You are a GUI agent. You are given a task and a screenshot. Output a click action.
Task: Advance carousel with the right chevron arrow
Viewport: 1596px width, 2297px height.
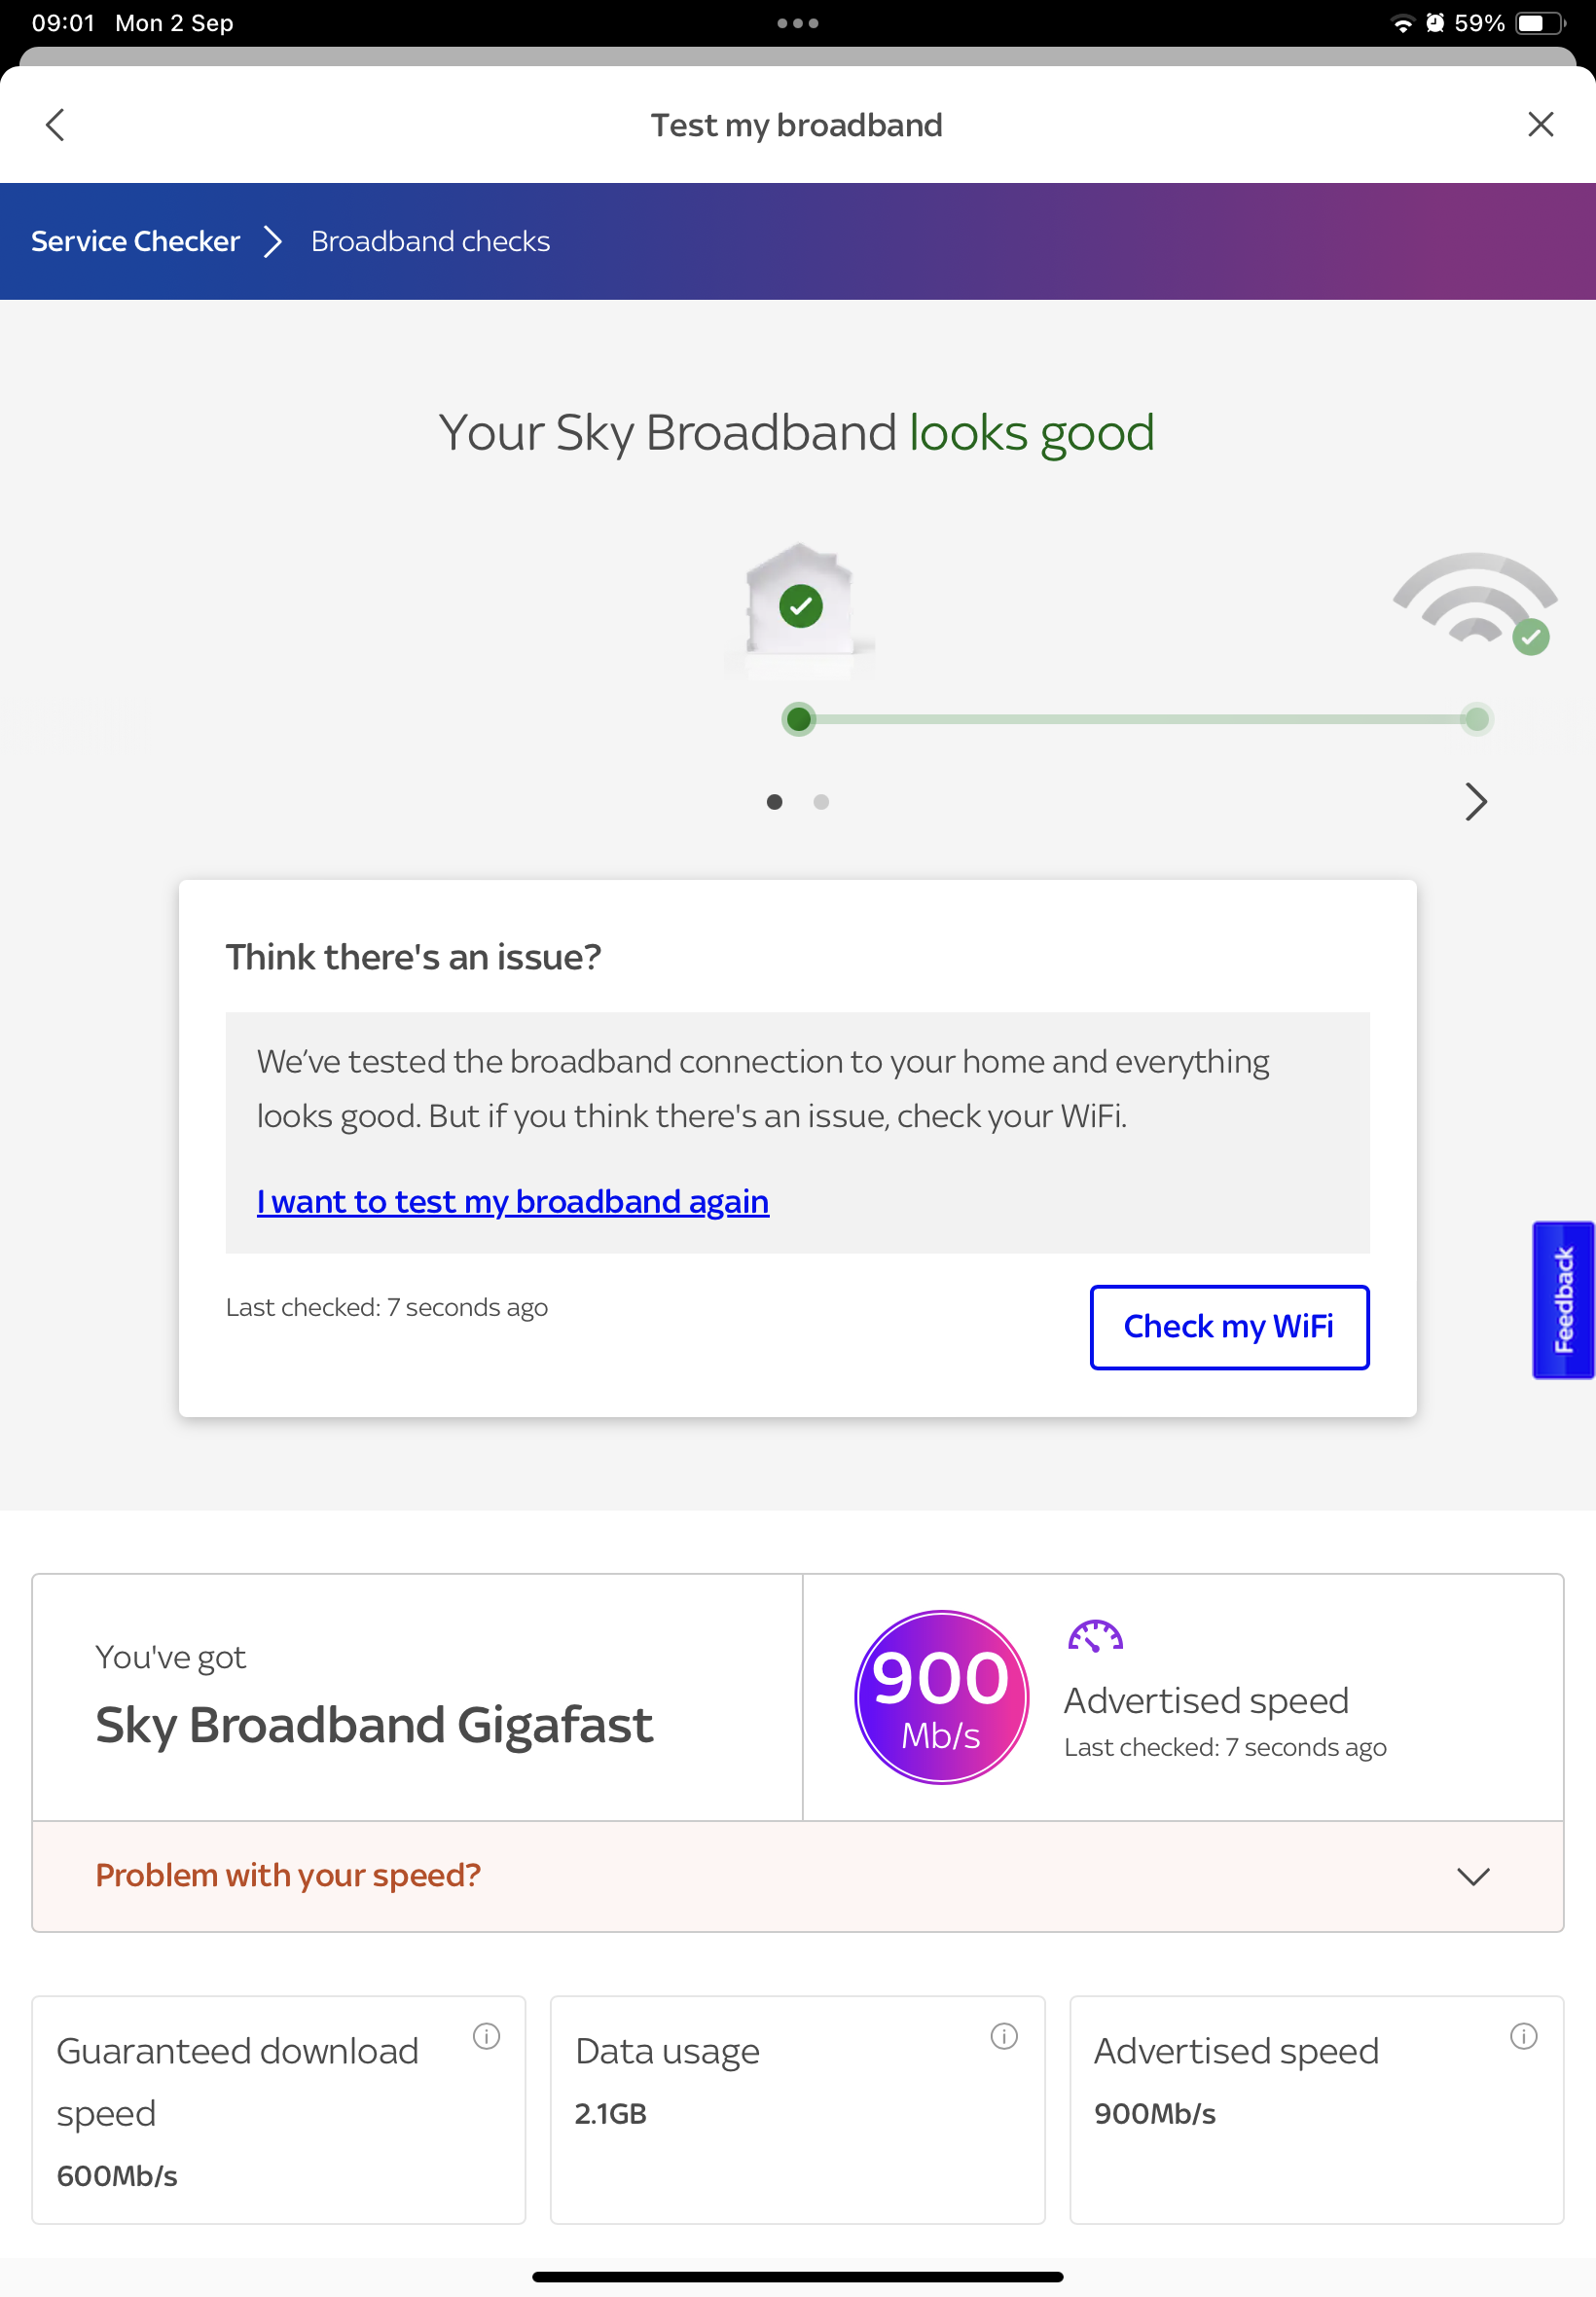point(1475,801)
